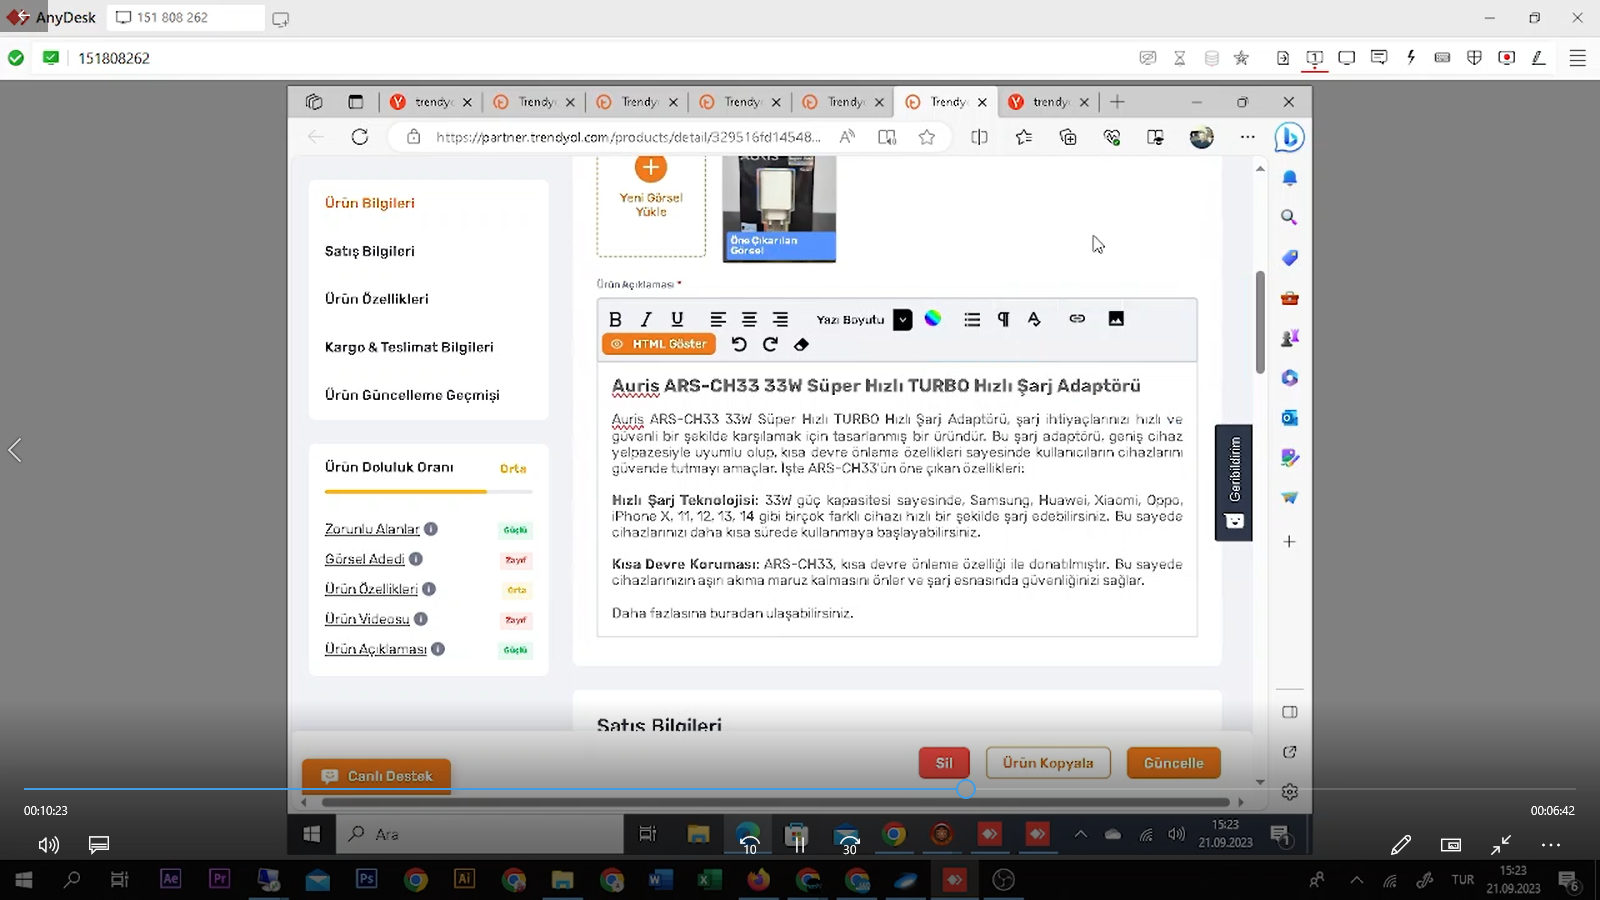Image resolution: width=1600 pixels, height=900 pixels.
Task: Open Ürün Özellikleri in the left navigation menu
Action: tap(377, 299)
